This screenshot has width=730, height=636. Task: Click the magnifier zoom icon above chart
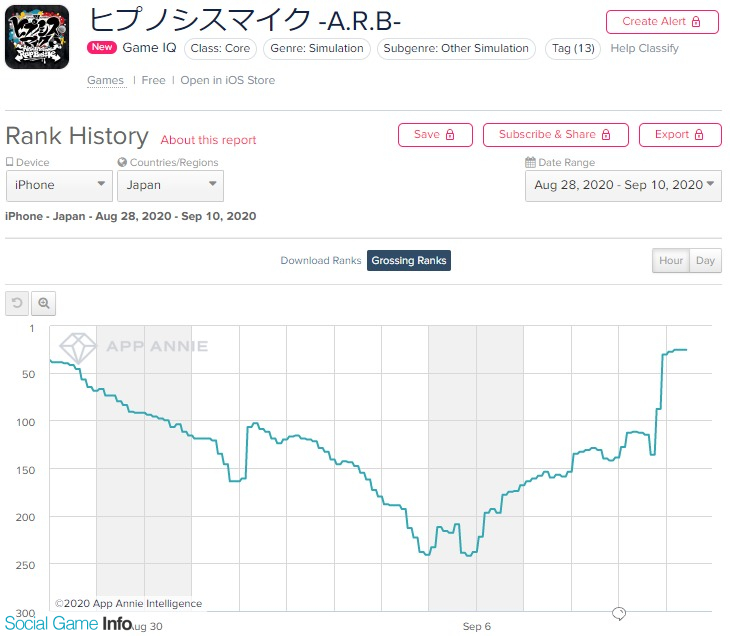pos(44,303)
